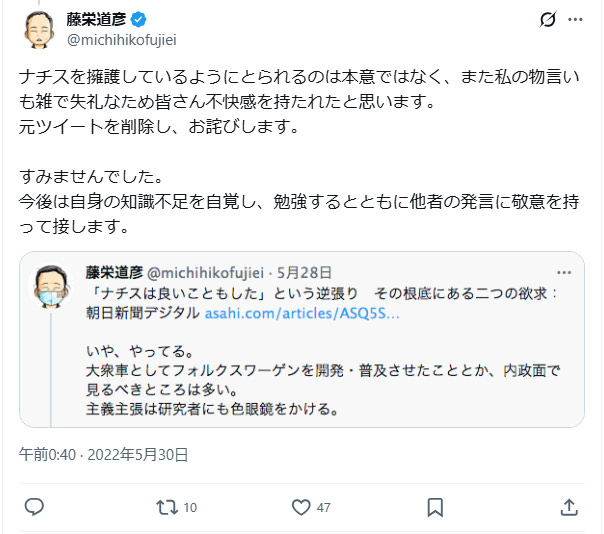
Task: Repost this tweet using retweet icon
Action: click(x=167, y=507)
